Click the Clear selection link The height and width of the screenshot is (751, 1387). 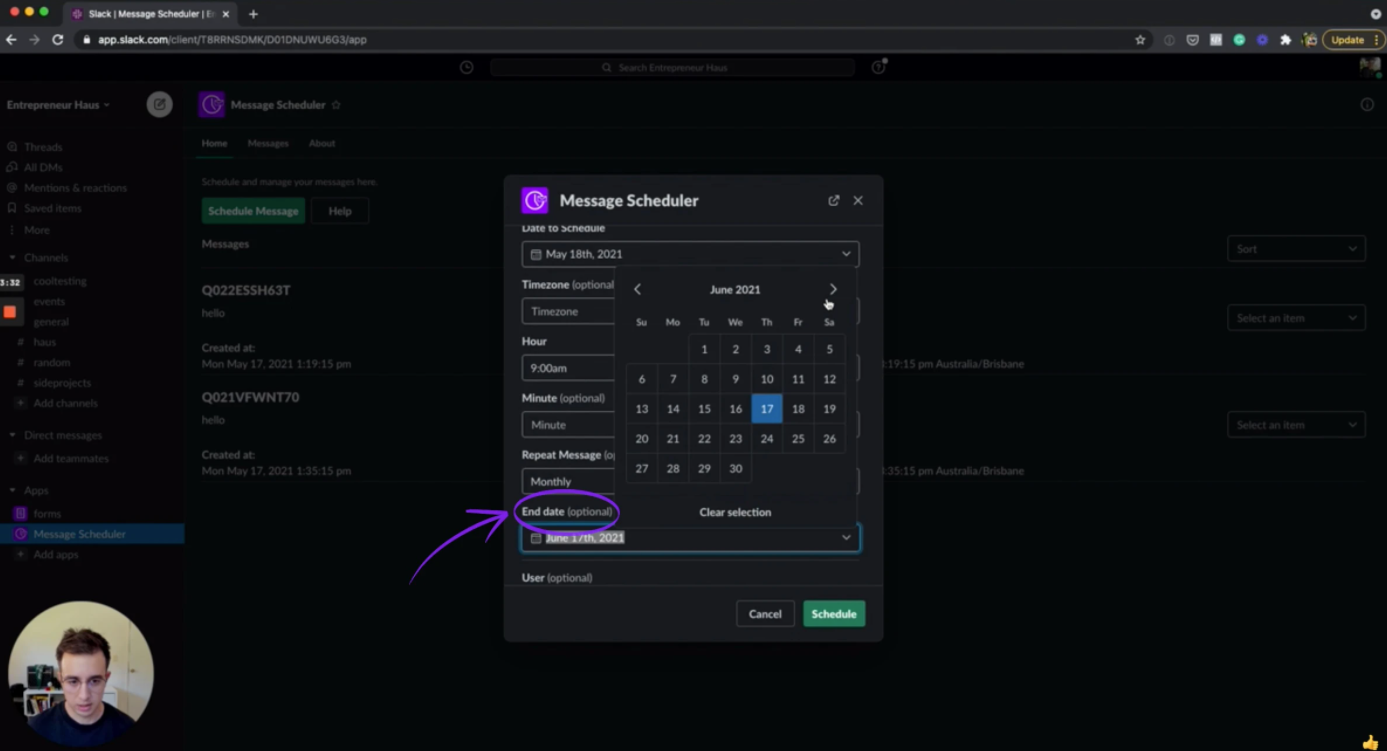735,511
